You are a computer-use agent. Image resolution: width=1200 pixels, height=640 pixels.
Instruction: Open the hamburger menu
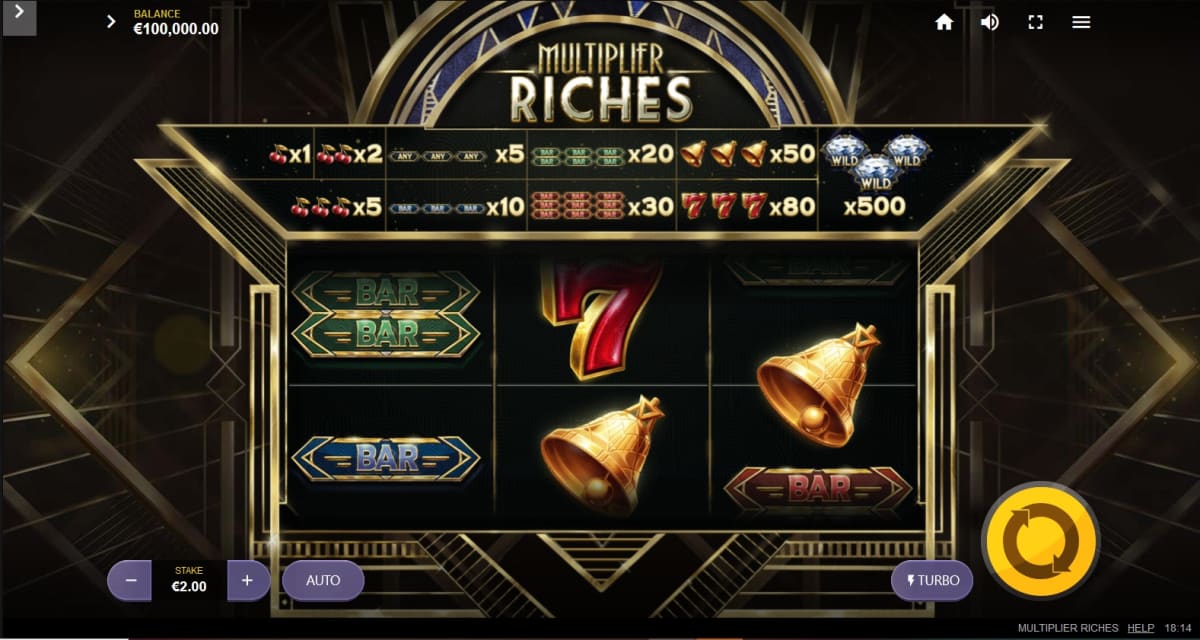coord(1081,22)
